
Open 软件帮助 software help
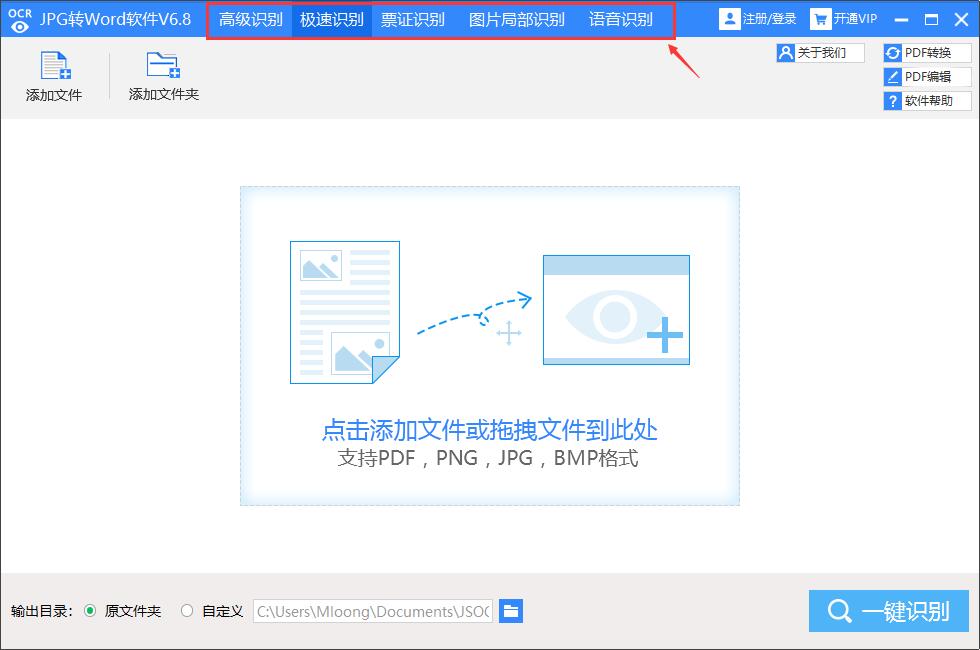tap(893, 101)
